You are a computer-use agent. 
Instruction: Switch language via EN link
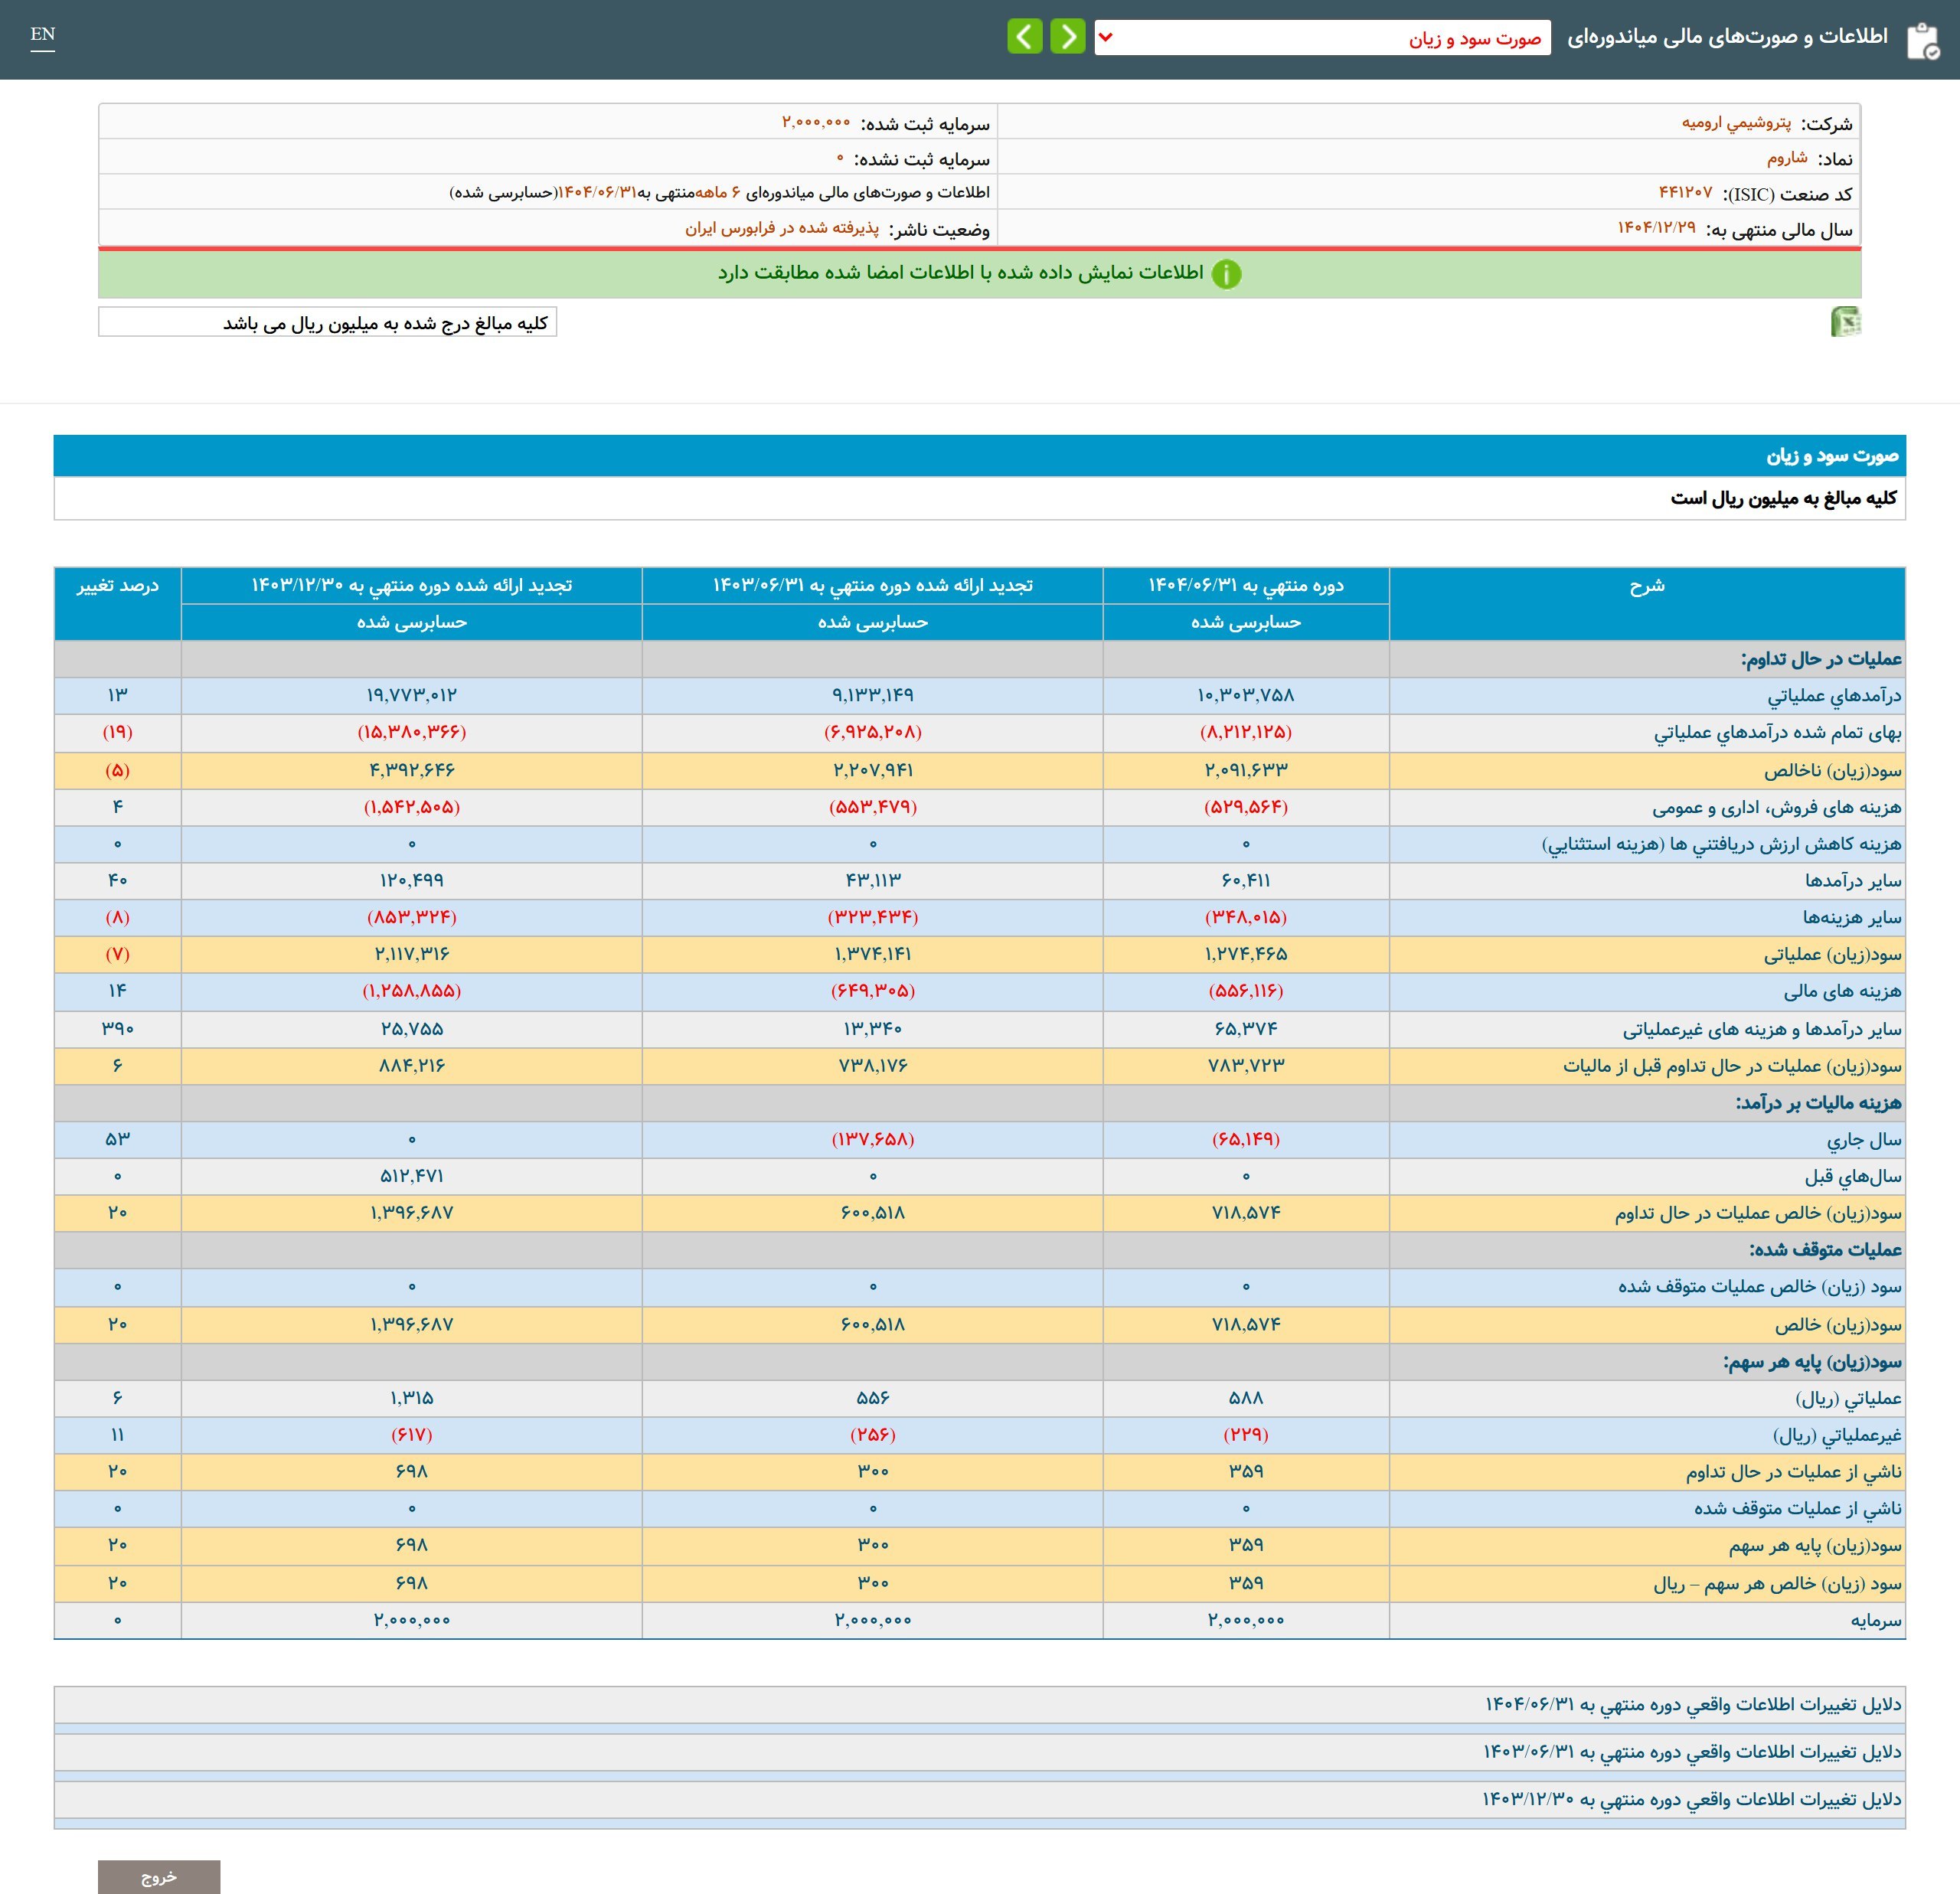[x=42, y=35]
